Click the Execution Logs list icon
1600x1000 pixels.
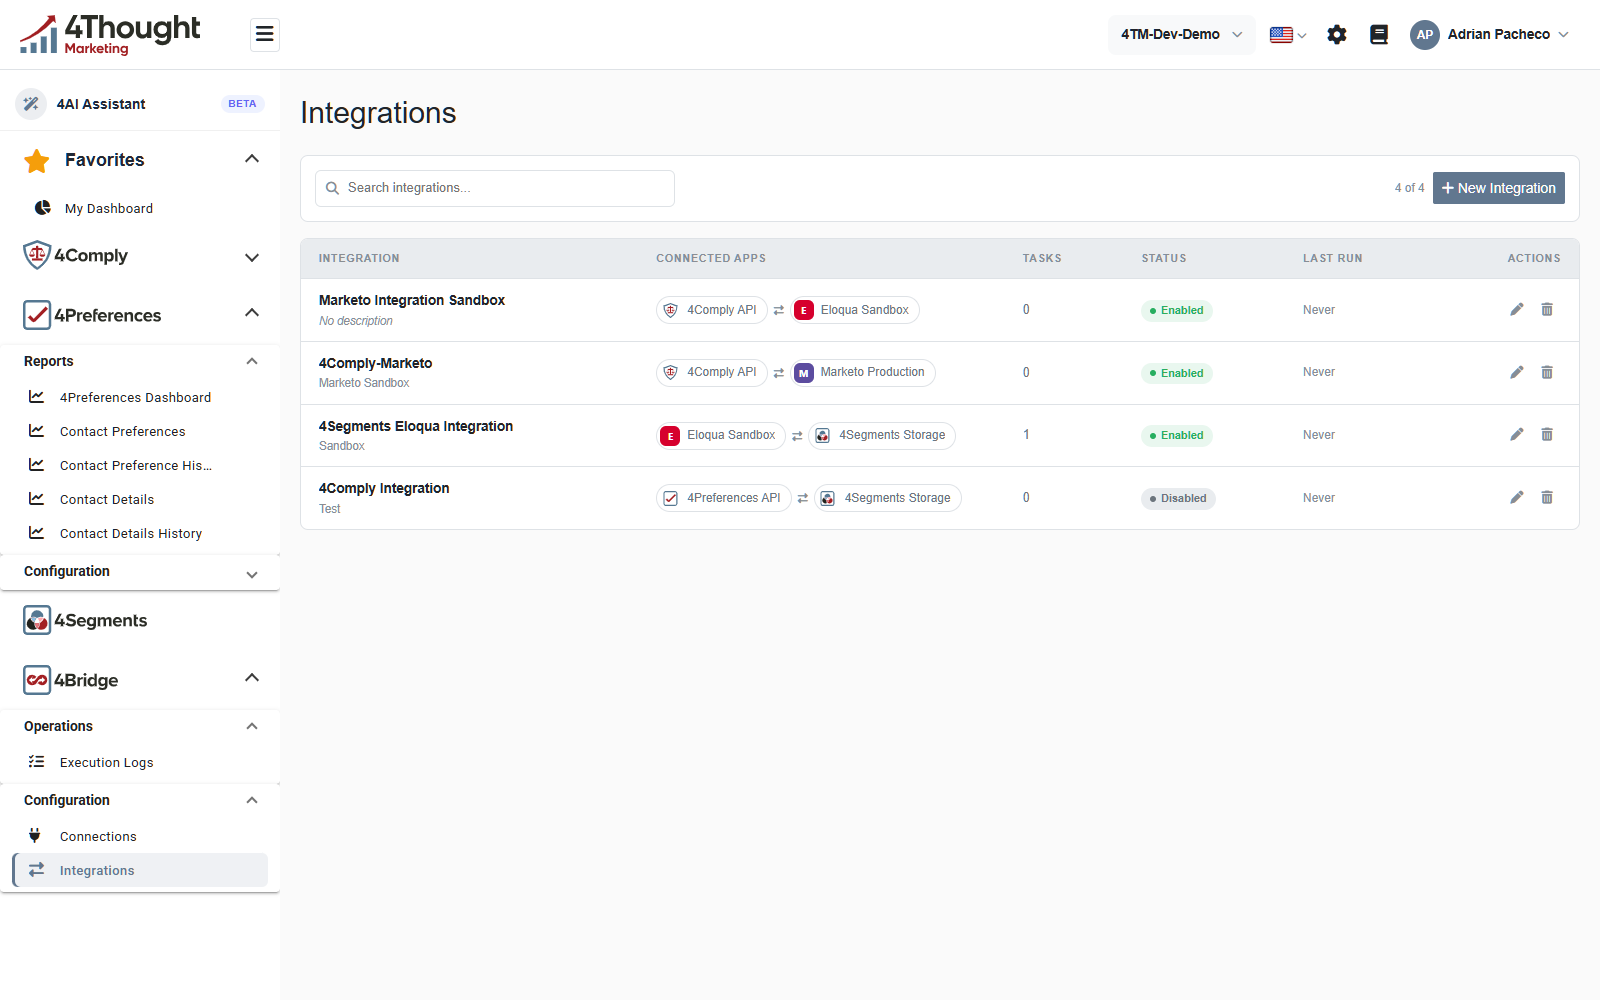[37, 762]
